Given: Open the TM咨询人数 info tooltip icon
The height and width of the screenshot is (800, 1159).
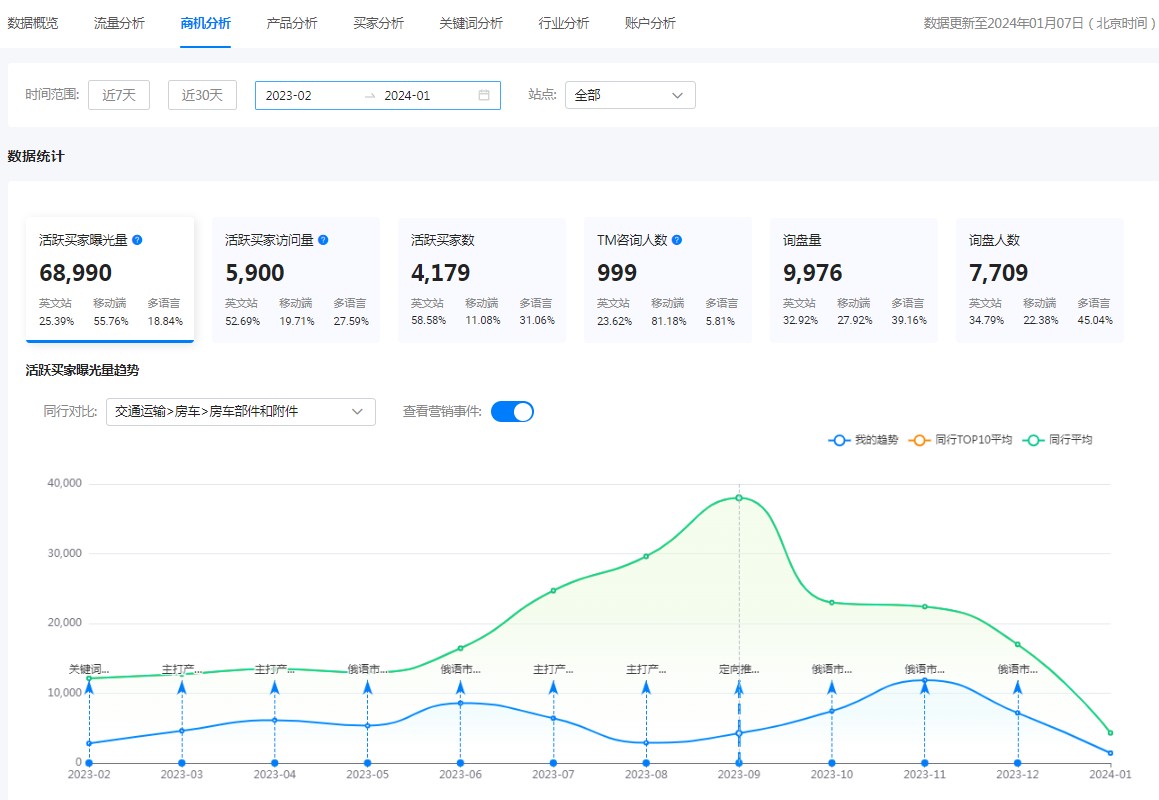Looking at the screenshot, I should pyautogui.click(x=678, y=240).
